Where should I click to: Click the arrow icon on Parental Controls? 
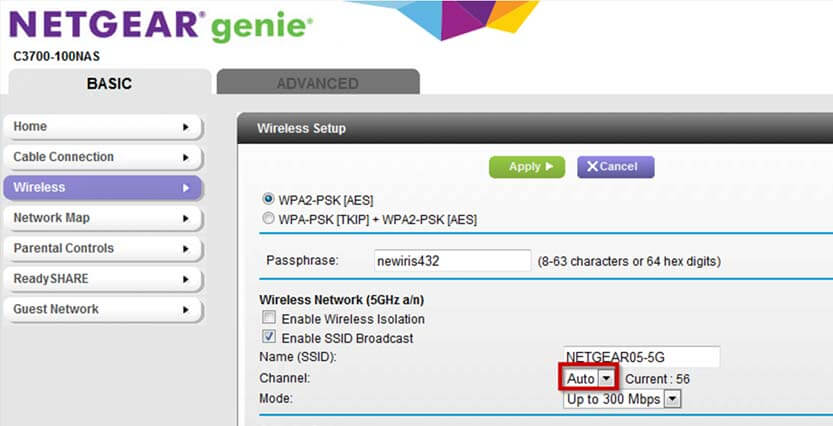pyautogui.click(x=185, y=249)
